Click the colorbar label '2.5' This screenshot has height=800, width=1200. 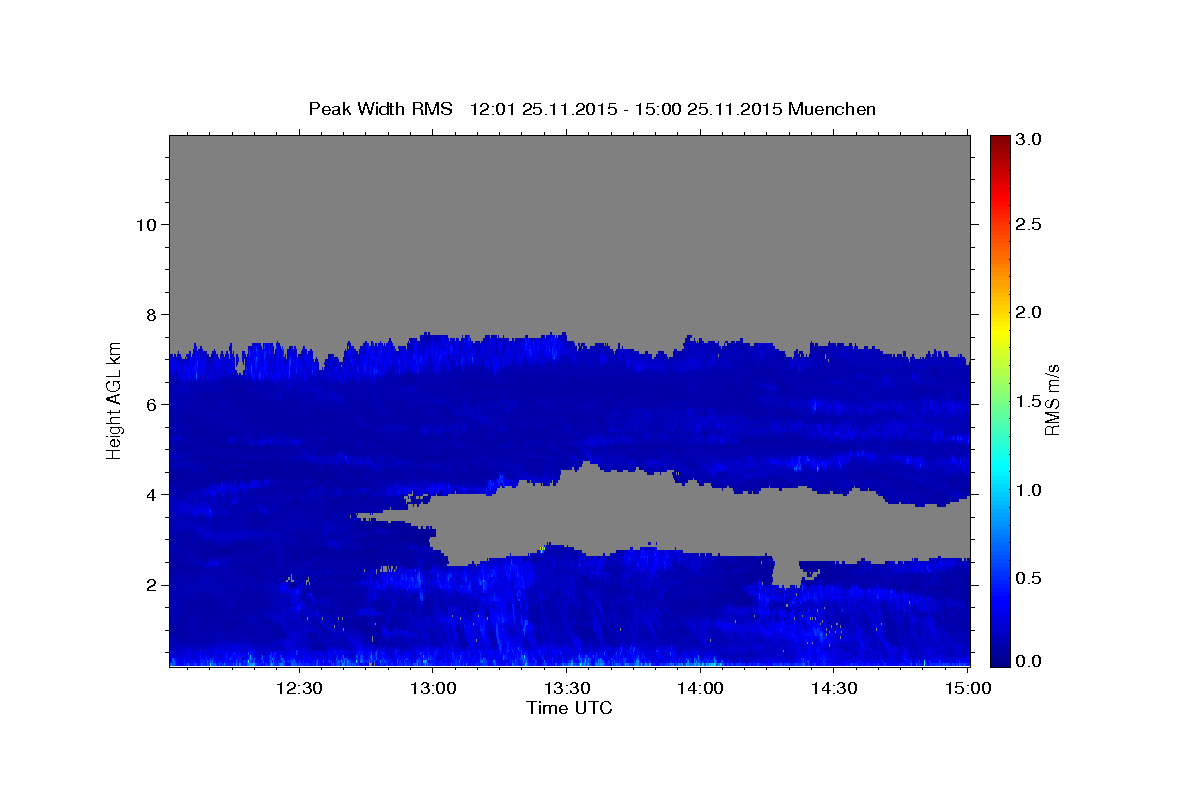tap(1030, 224)
